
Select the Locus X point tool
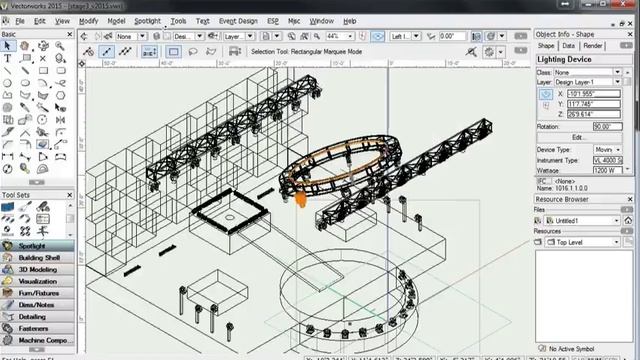[x=43, y=58]
